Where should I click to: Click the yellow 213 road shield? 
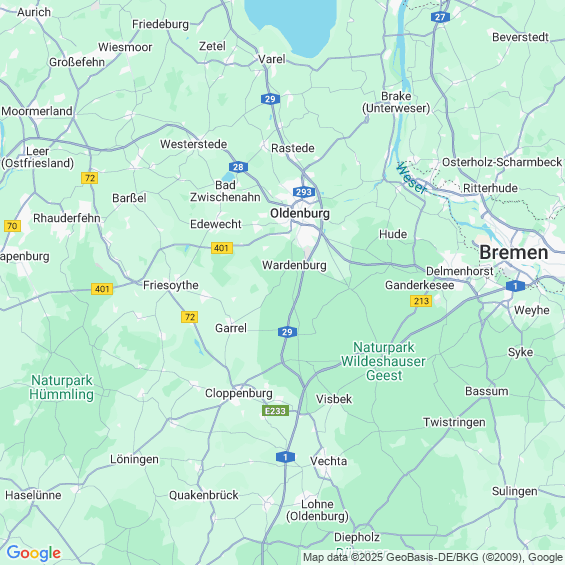pos(421,301)
